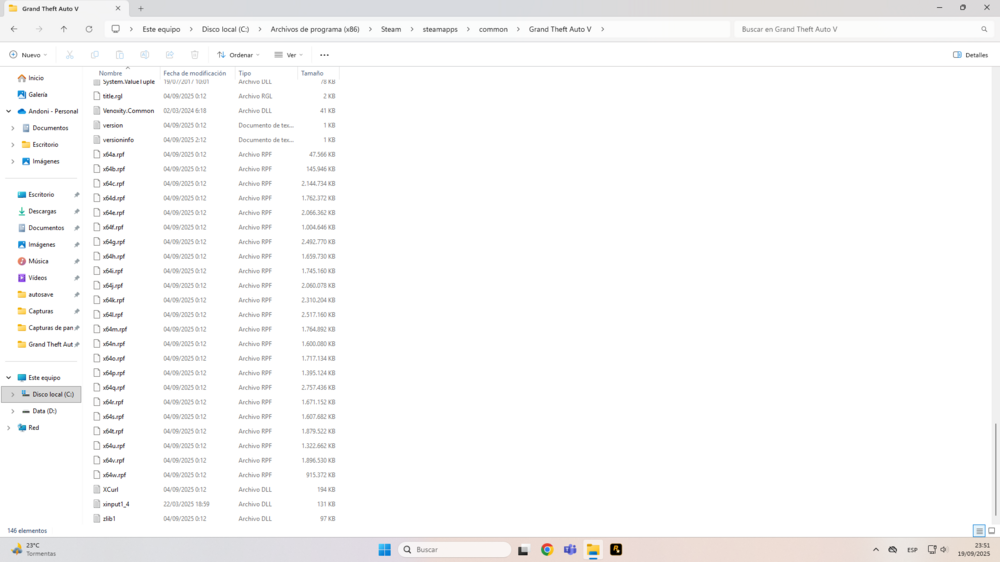Sort by Nombre column header
The height and width of the screenshot is (562, 1000).
pos(110,73)
